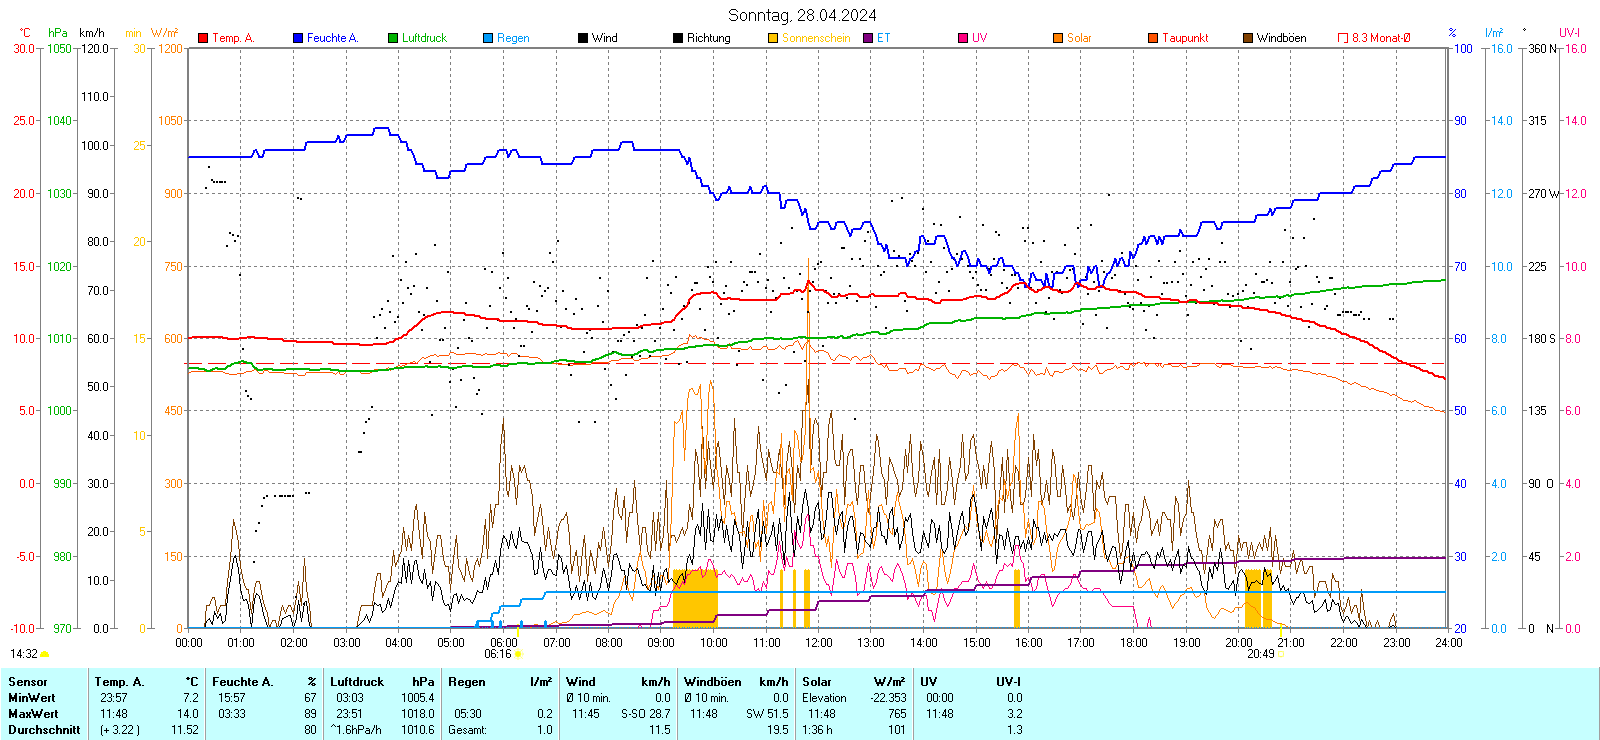Click the brown Windböen legend square
This screenshot has height=740, width=1600.
coord(1248,38)
